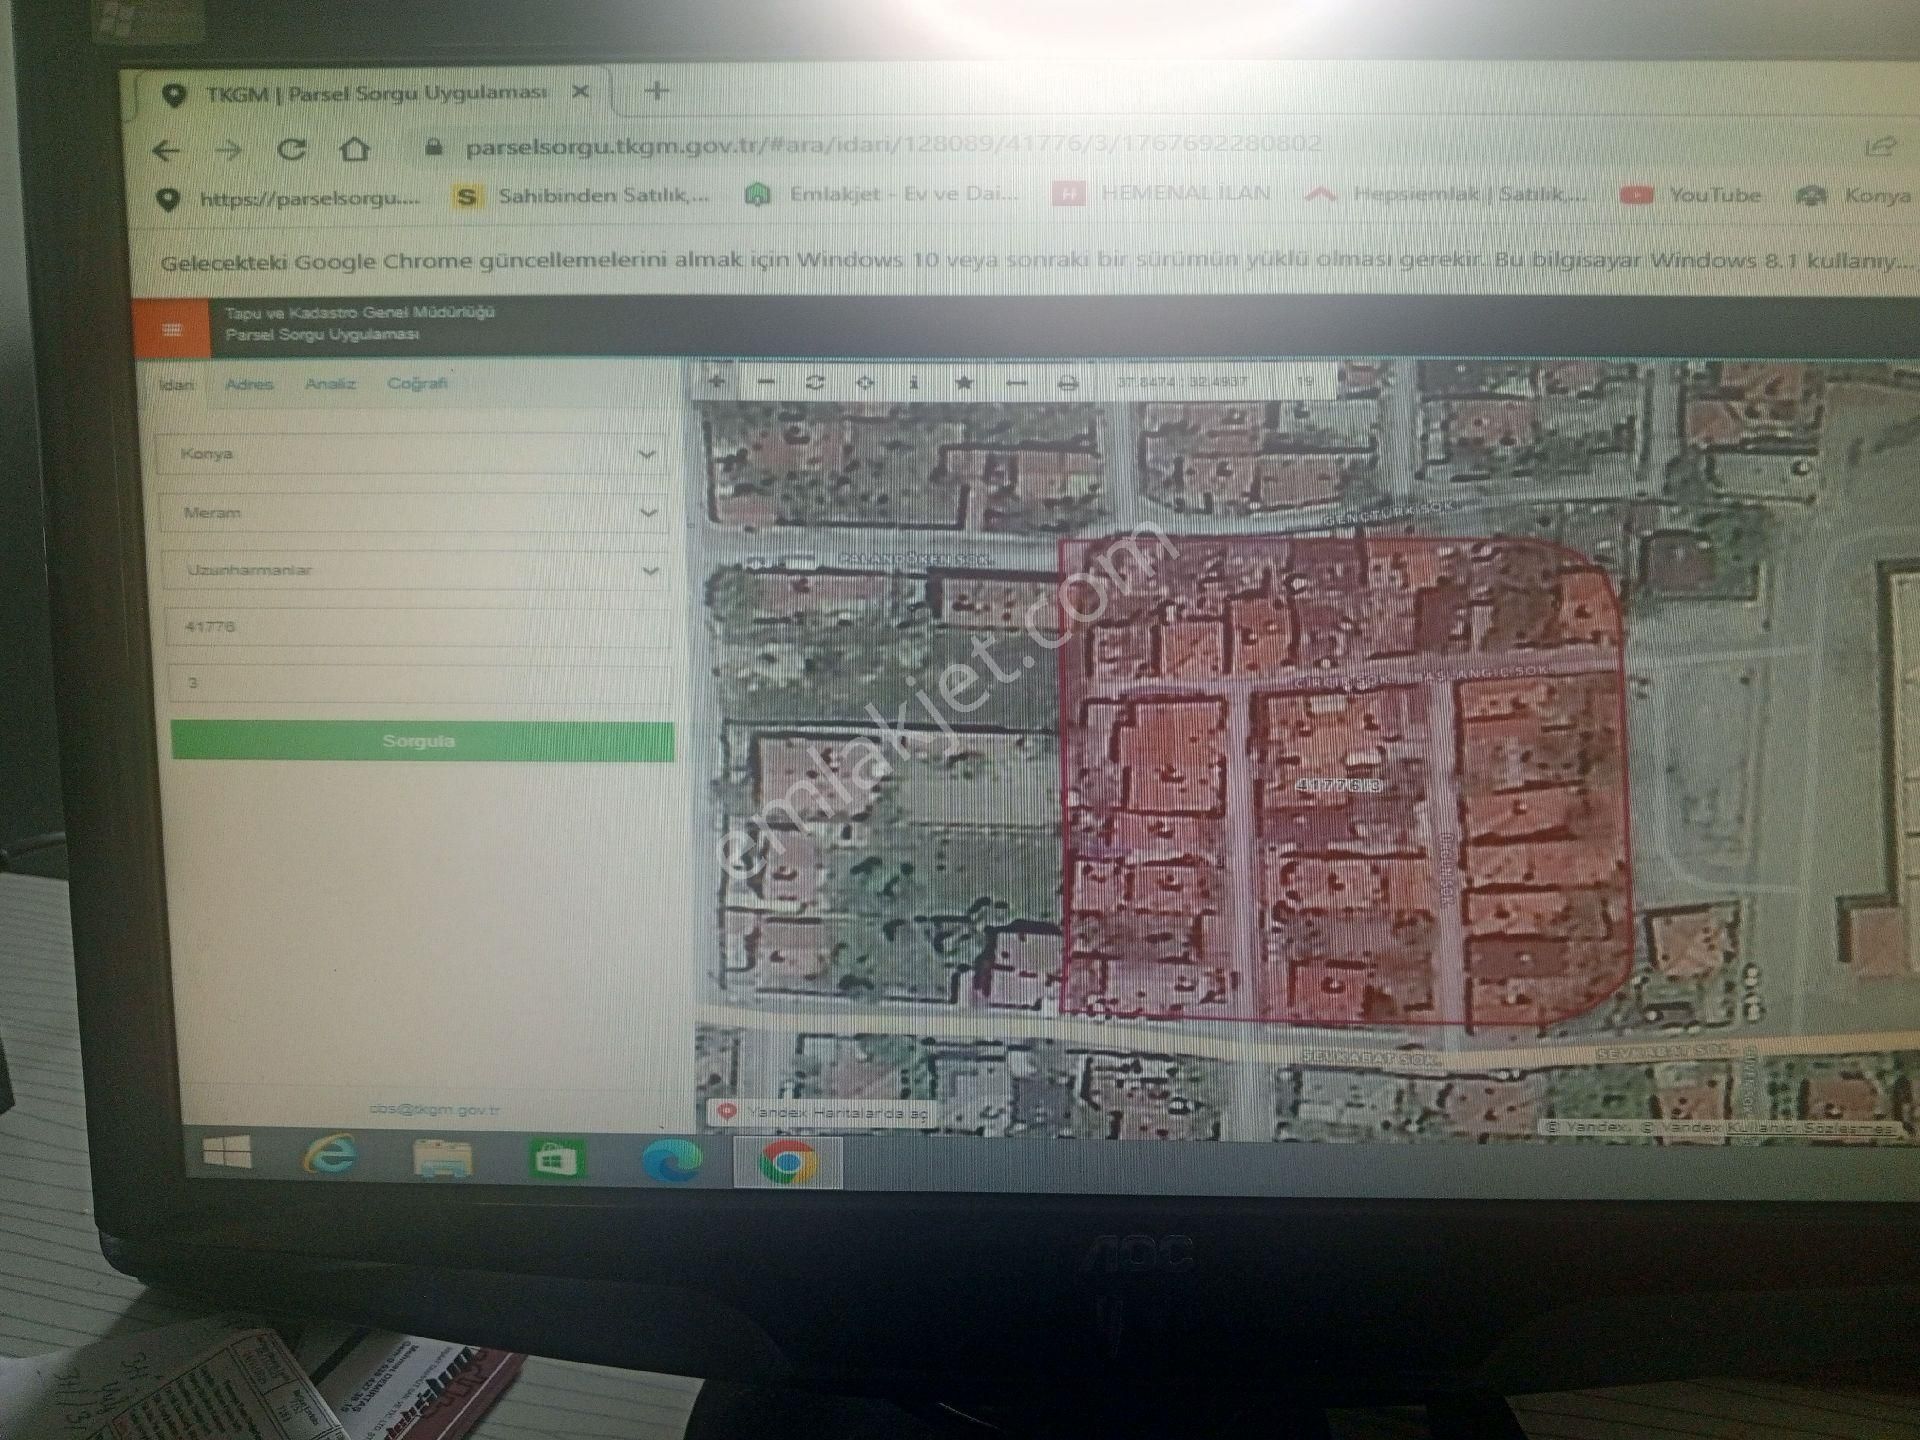Screen dimensions: 1920x1440
Task: Click the print map tool icon
Action: pos(1067,383)
